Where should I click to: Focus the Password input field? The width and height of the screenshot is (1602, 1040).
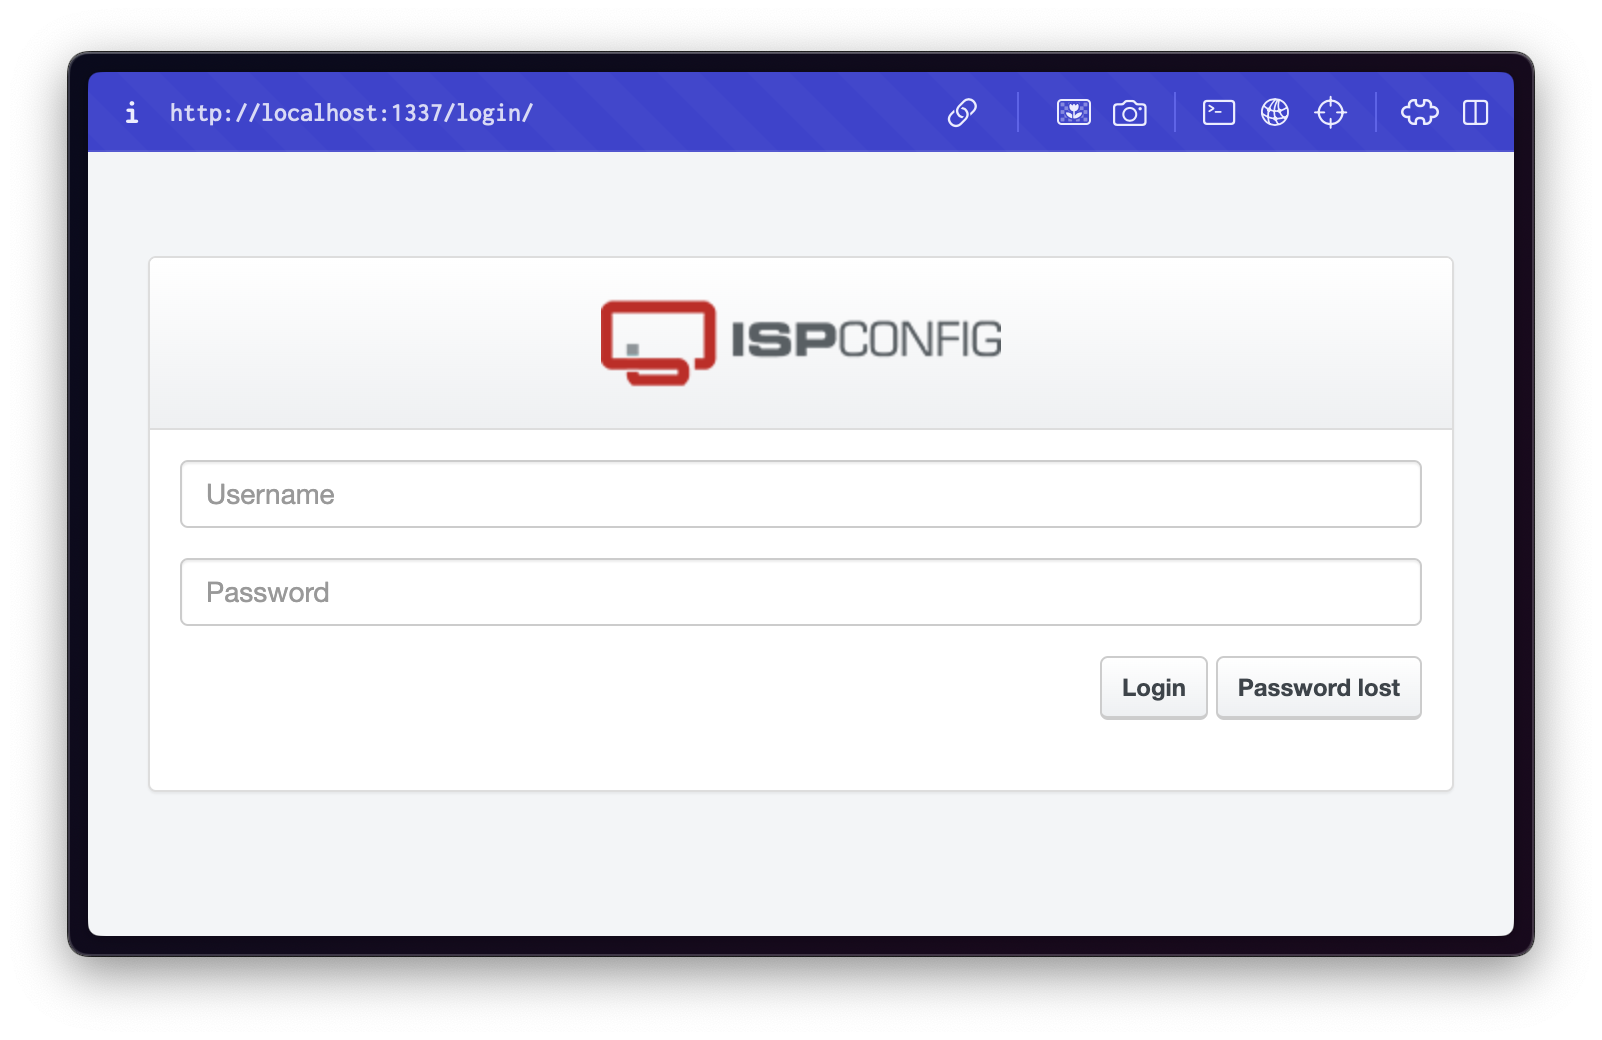tap(801, 592)
